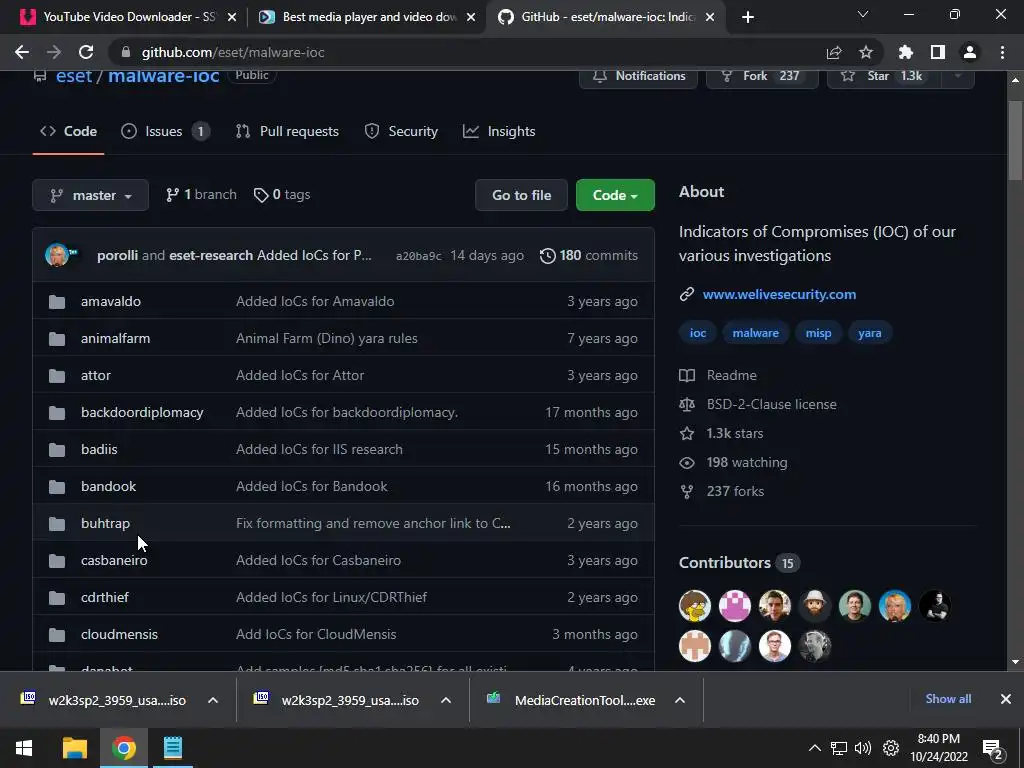The image size is (1024, 768).
Task: Fork the repository with Fork button
Action: click(x=762, y=76)
